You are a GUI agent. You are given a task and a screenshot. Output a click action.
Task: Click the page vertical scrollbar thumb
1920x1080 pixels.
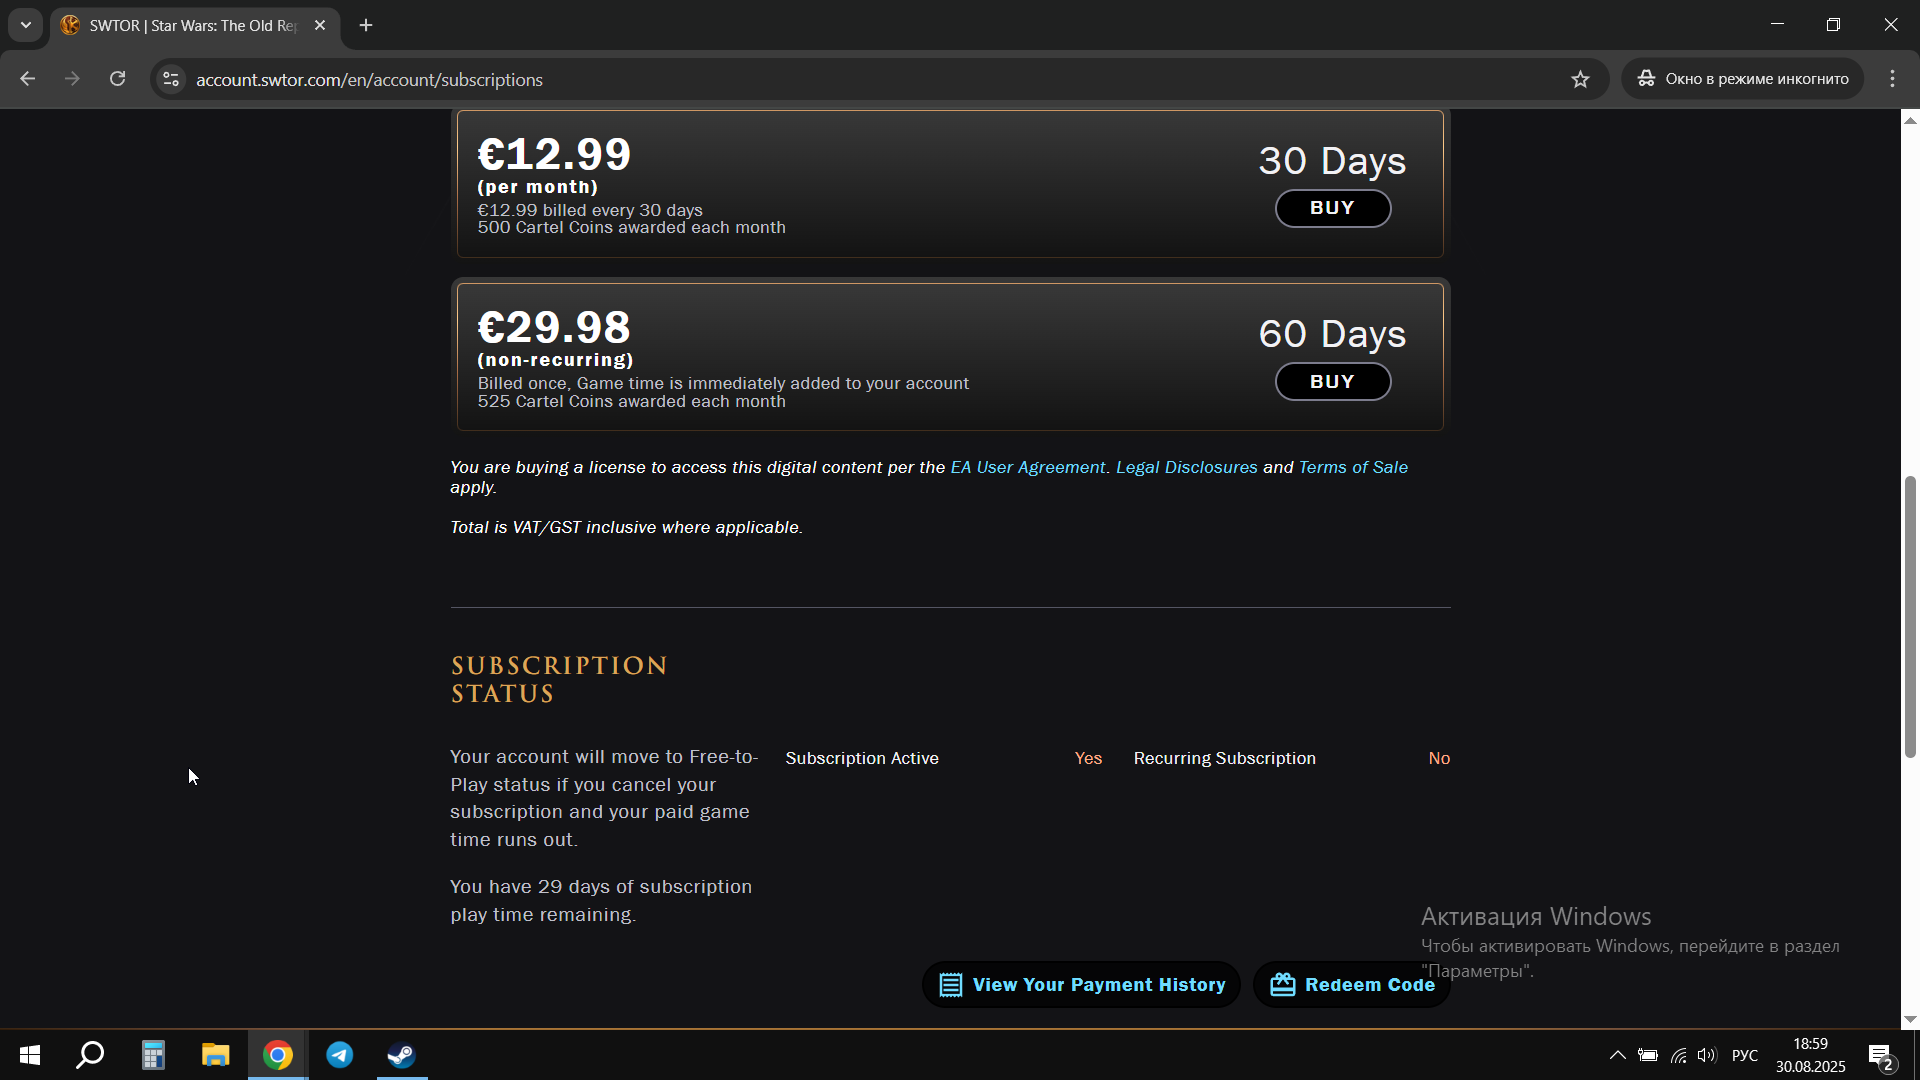click(1910, 617)
